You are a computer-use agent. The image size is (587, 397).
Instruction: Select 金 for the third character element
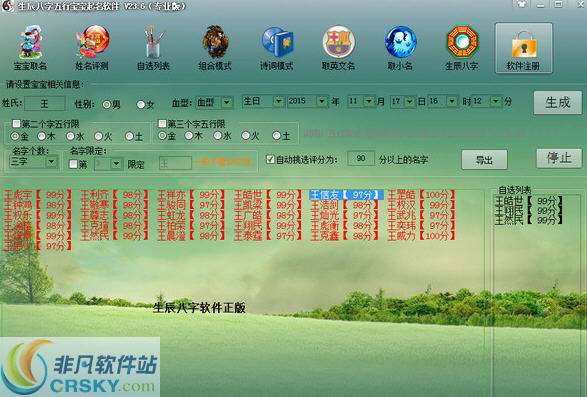pos(162,136)
